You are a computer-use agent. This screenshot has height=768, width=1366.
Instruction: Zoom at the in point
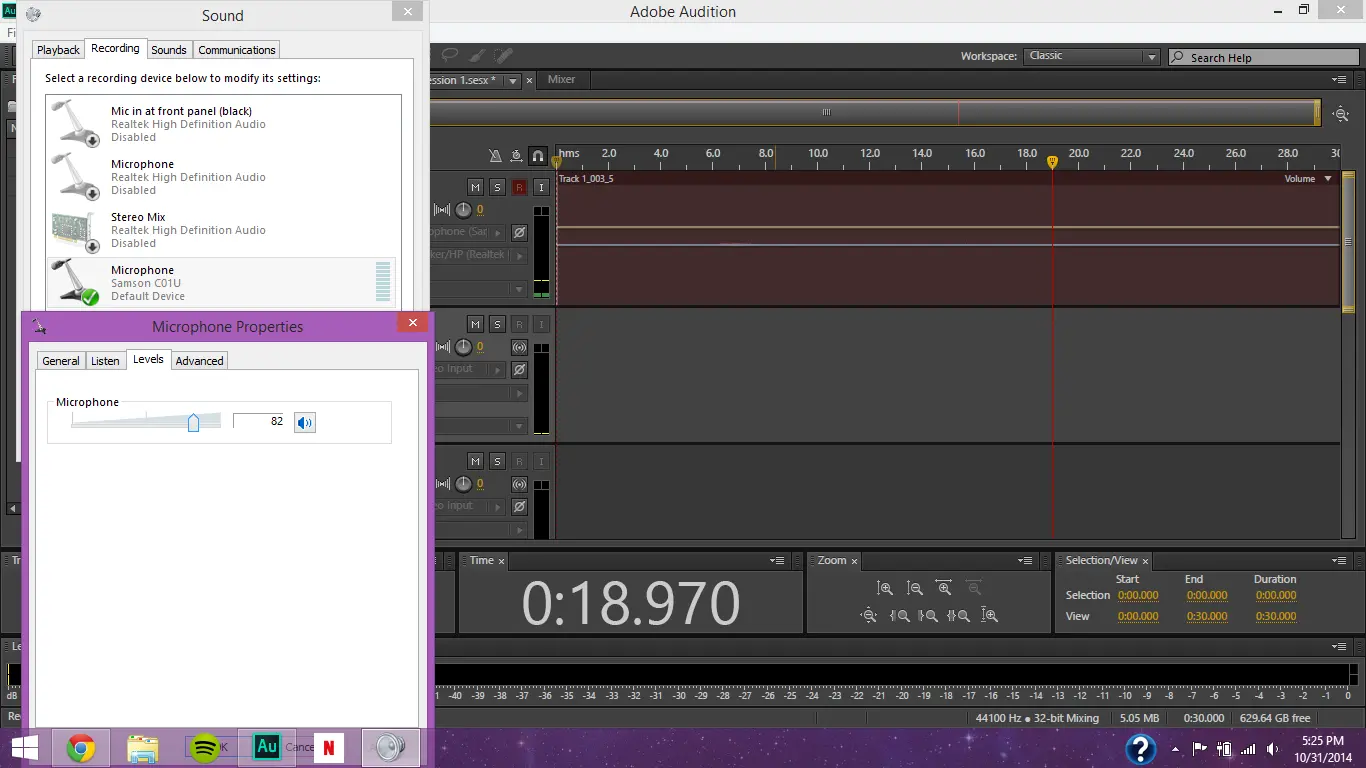click(x=899, y=616)
